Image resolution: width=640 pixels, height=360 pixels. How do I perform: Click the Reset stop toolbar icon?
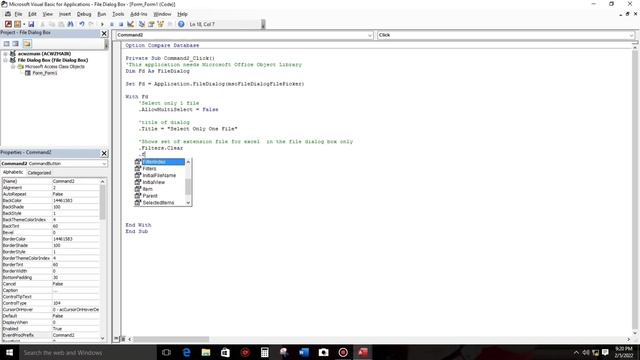tap(121, 24)
